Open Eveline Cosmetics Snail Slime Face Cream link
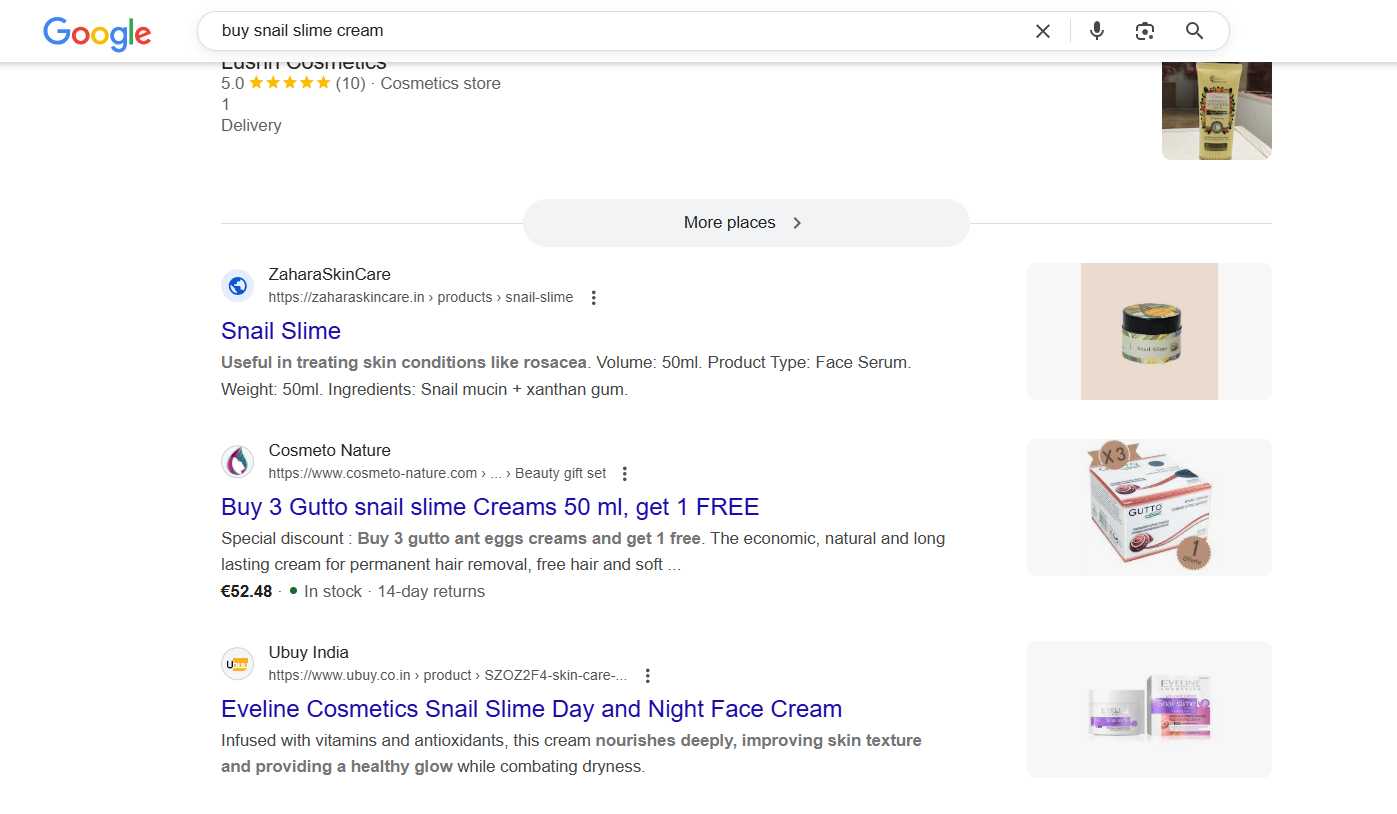1397x814 pixels. [531, 709]
